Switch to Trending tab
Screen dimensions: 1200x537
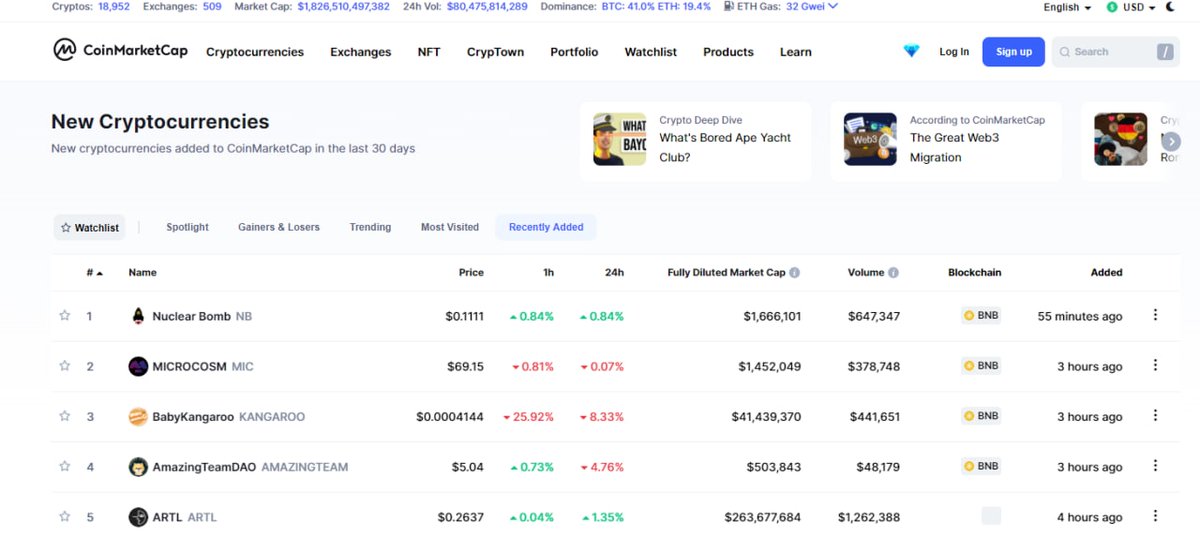(x=370, y=227)
